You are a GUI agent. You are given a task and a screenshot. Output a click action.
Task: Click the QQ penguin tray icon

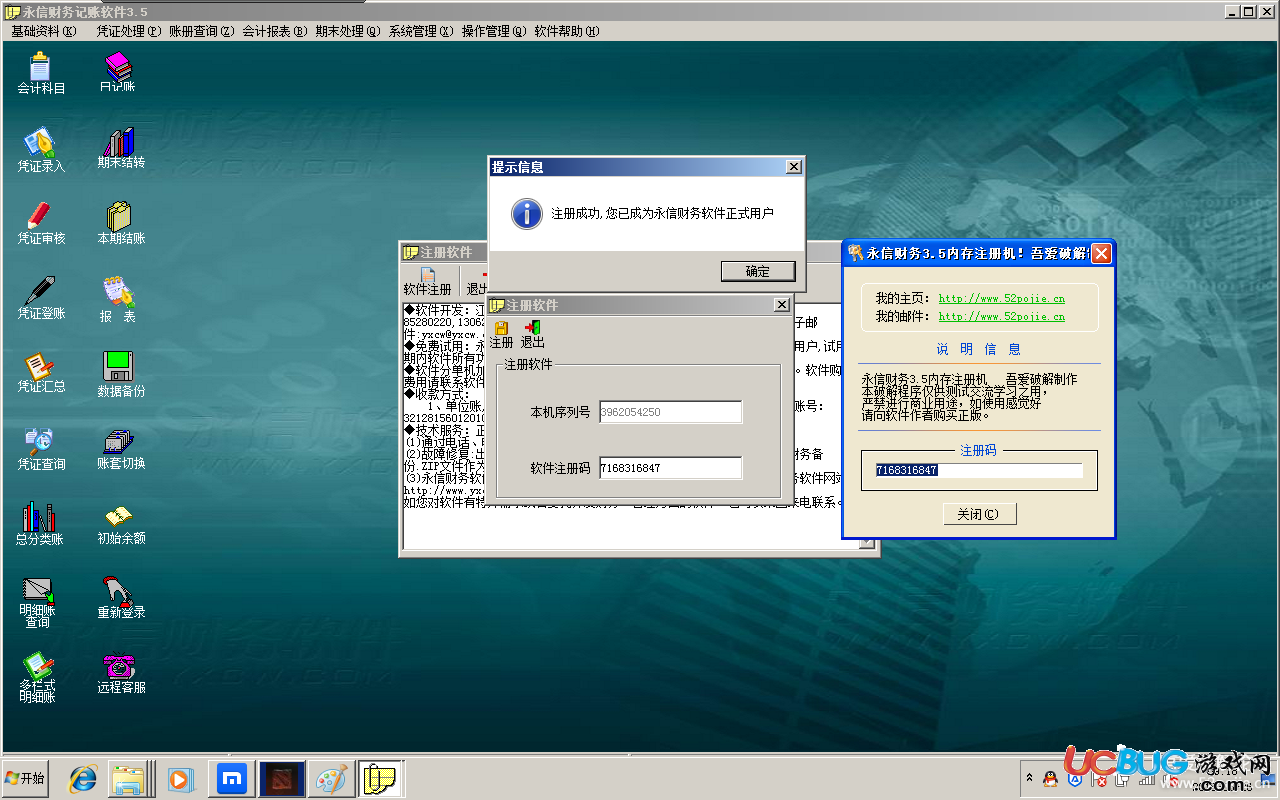pos(1050,778)
